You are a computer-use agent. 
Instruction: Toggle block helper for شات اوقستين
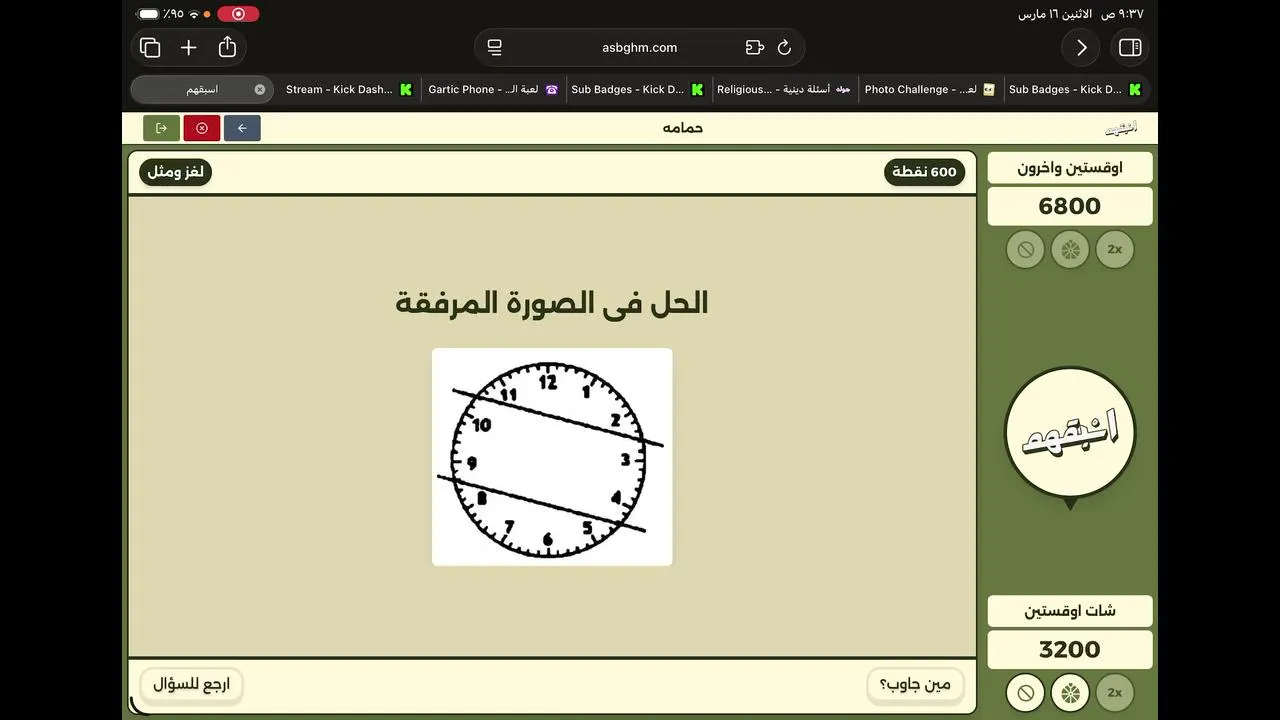(1025, 692)
